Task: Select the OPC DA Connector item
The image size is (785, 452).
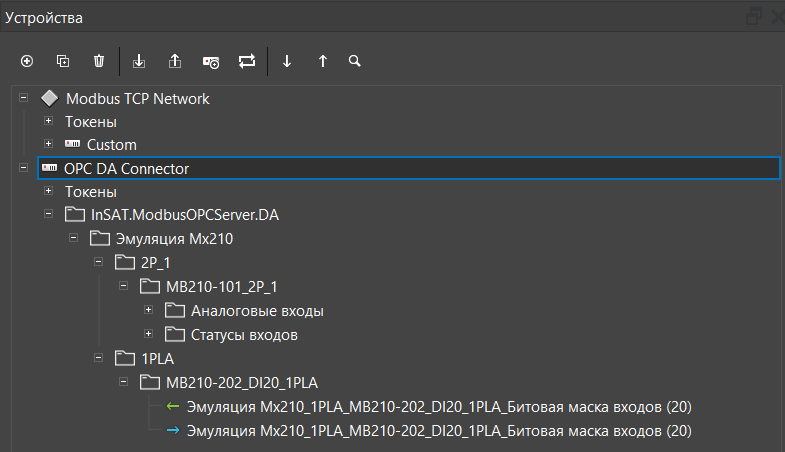Action: point(126,169)
